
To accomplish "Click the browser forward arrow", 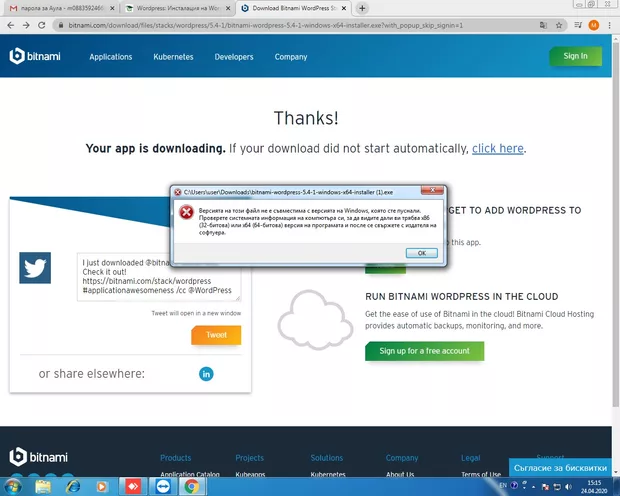I will pos(26,25).
